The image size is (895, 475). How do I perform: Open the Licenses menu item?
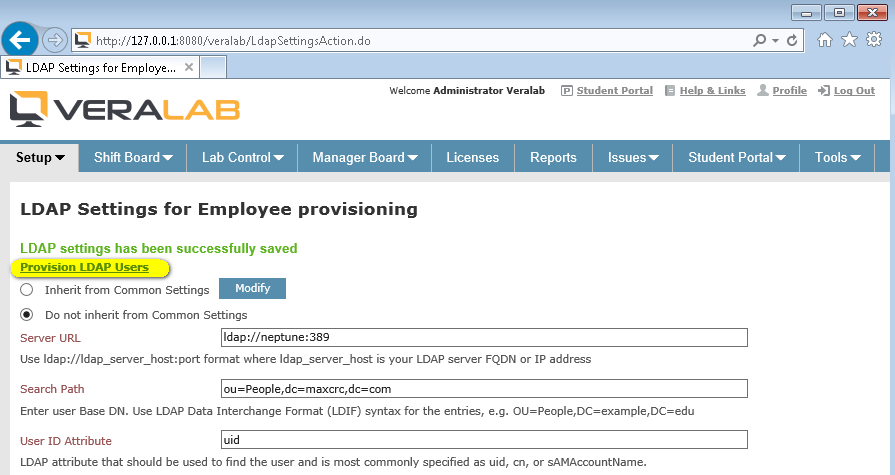pyautogui.click(x=473, y=158)
